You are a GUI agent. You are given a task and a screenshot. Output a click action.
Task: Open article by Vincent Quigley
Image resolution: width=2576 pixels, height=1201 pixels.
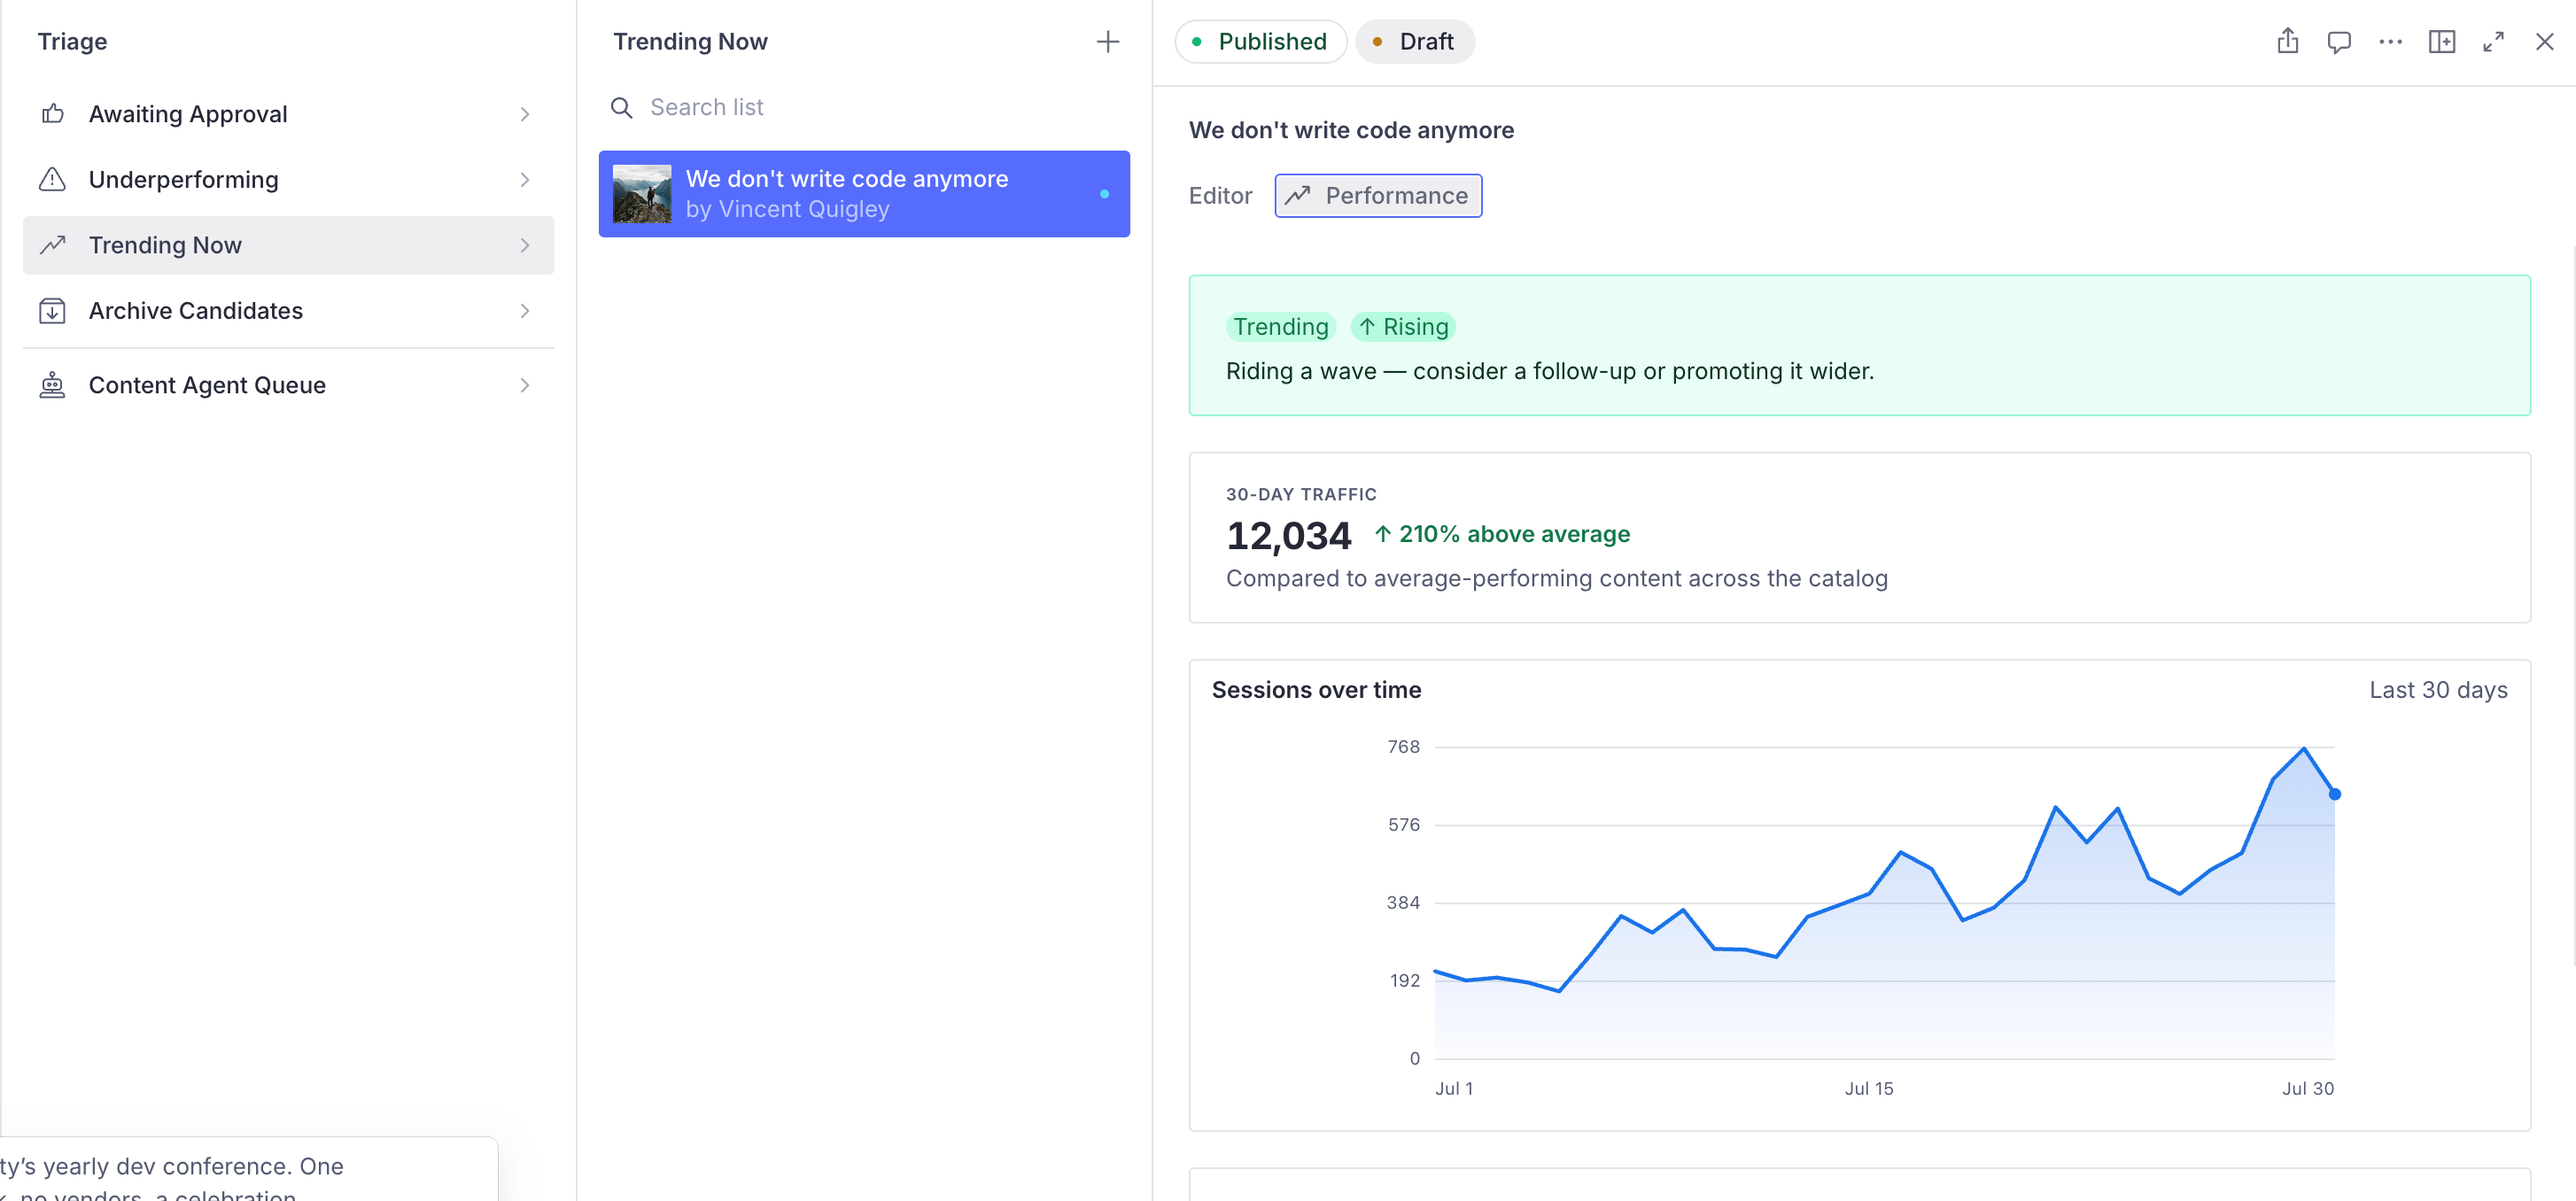(x=863, y=194)
